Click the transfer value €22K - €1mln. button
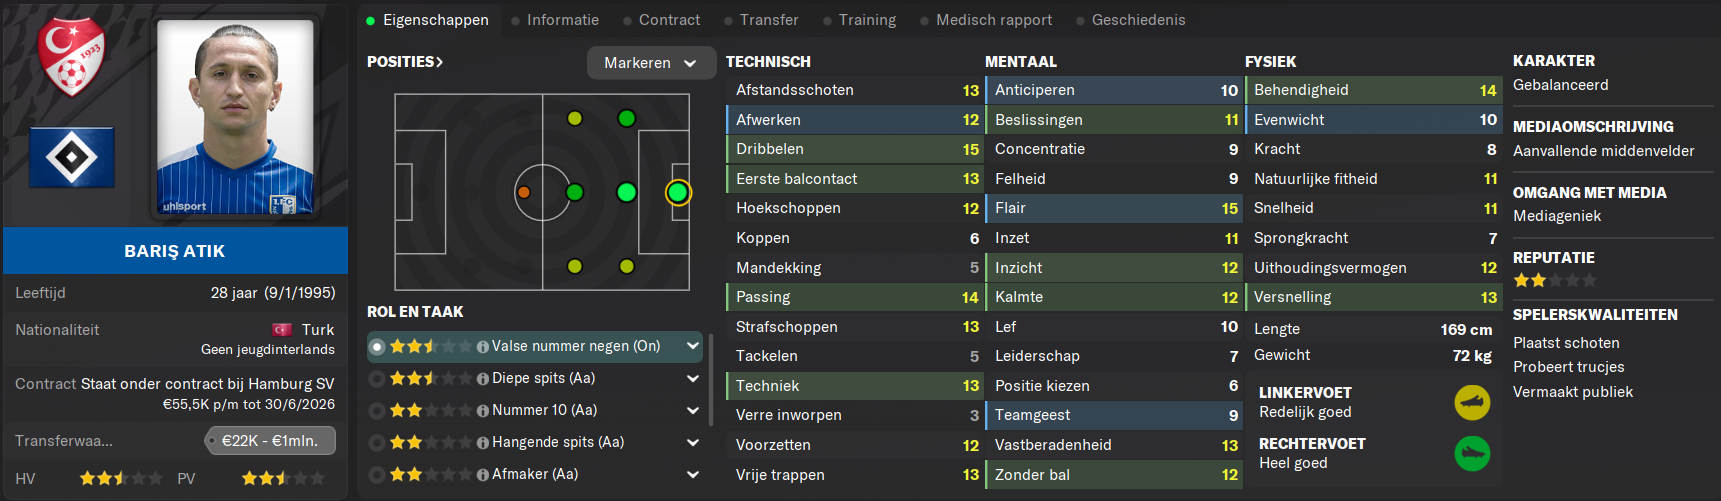Viewport: 1721px width, 501px height. (x=270, y=441)
